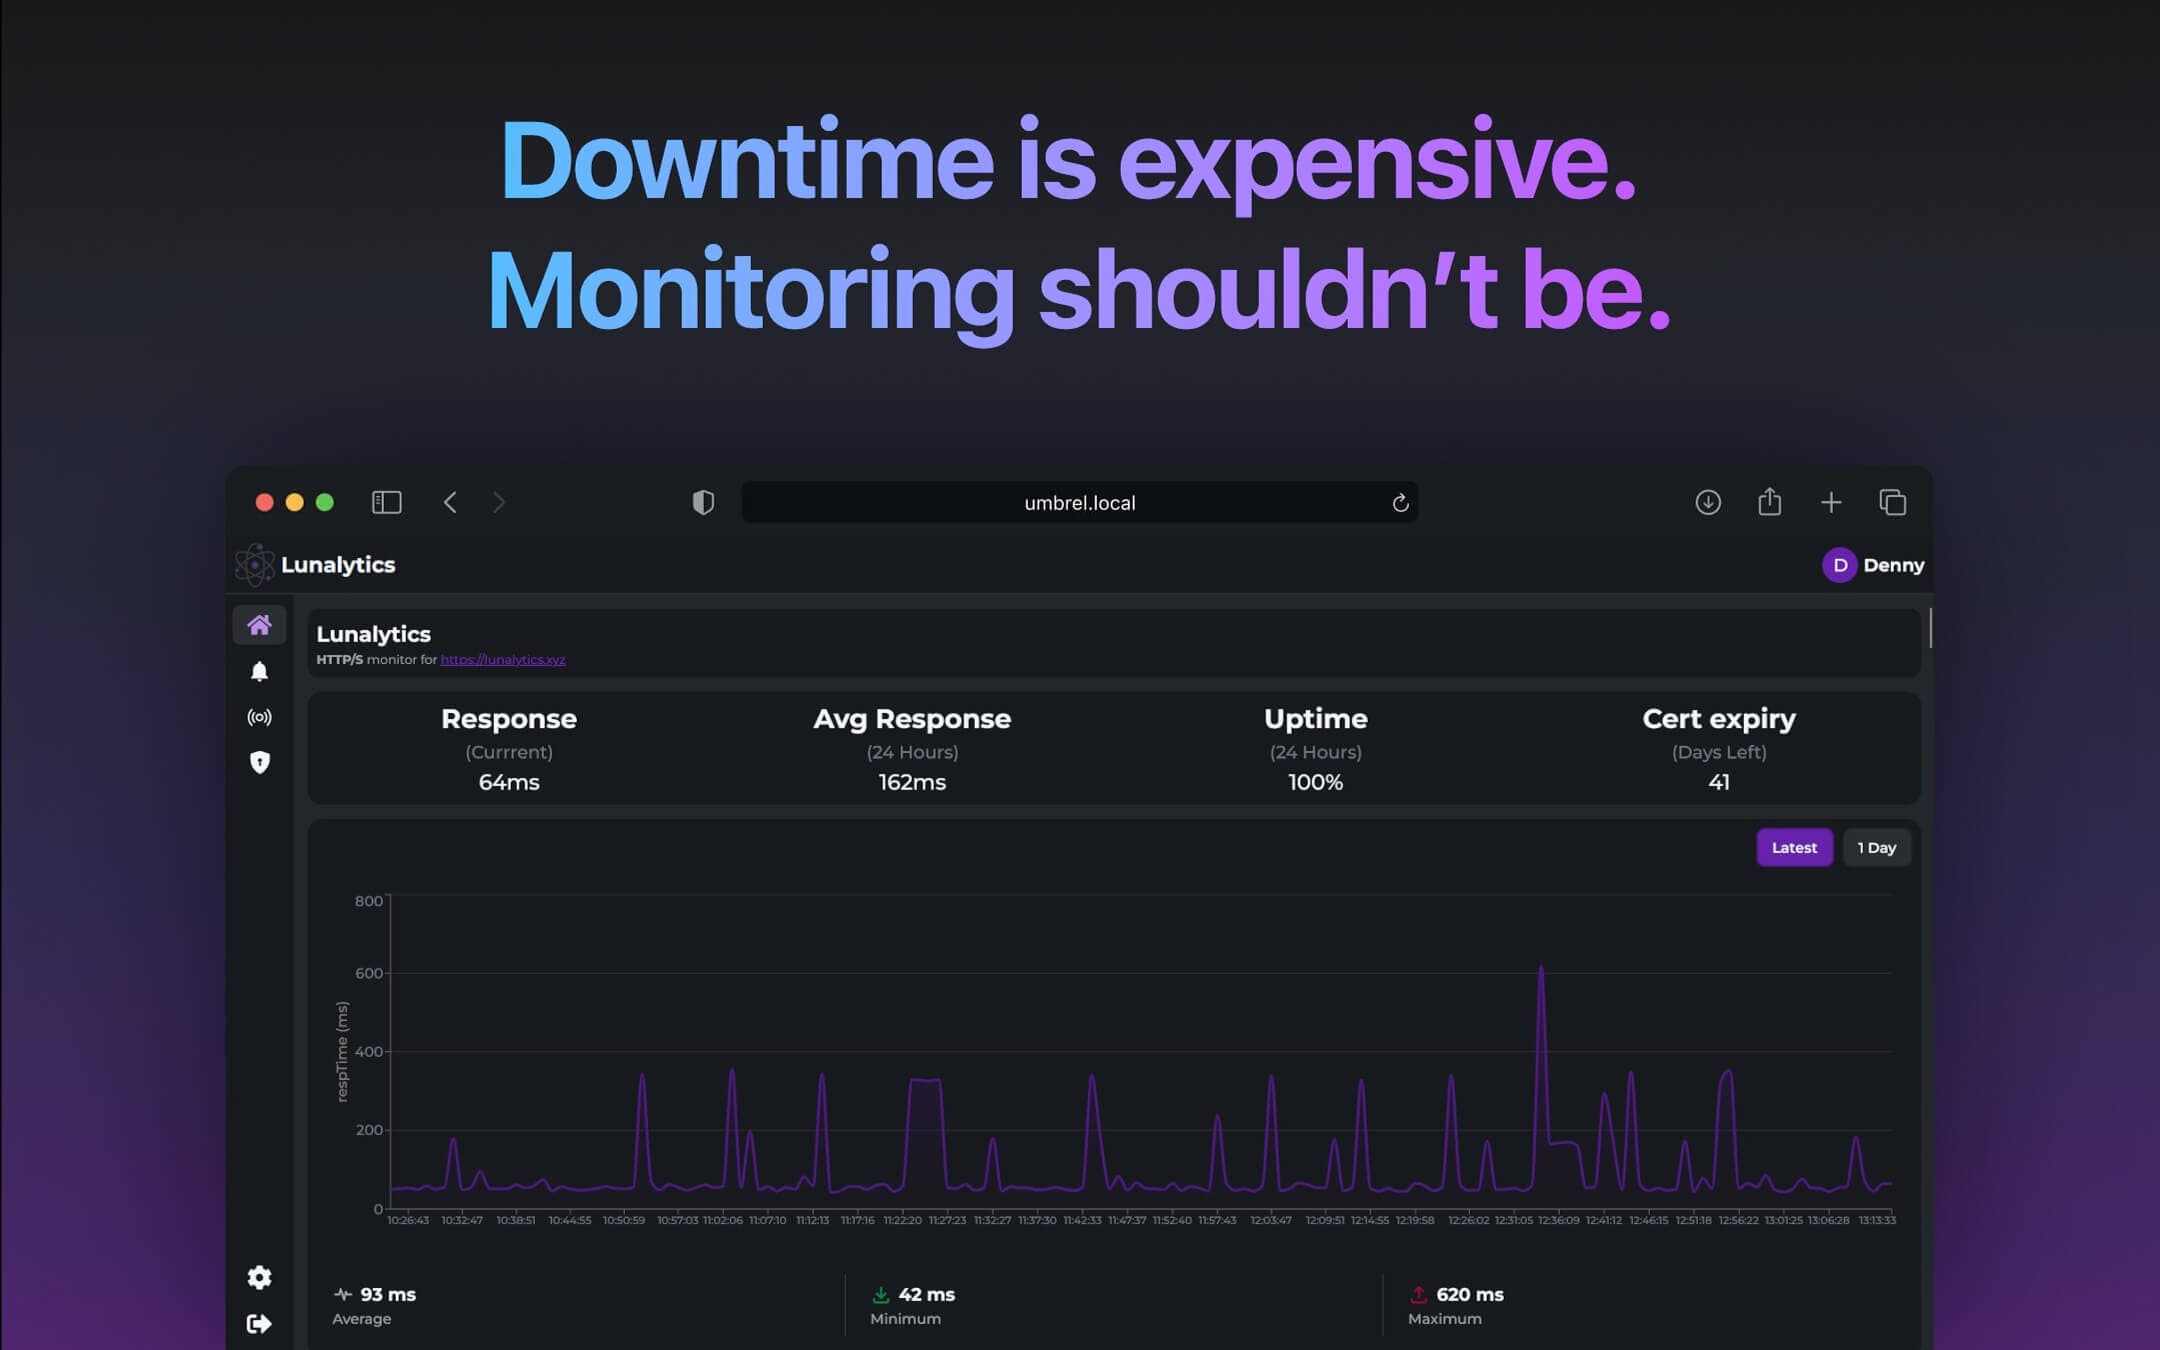Screen dimensions: 2160x1350
Task: Click the umbrel.local address bar
Action: click(x=1079, y=503)
